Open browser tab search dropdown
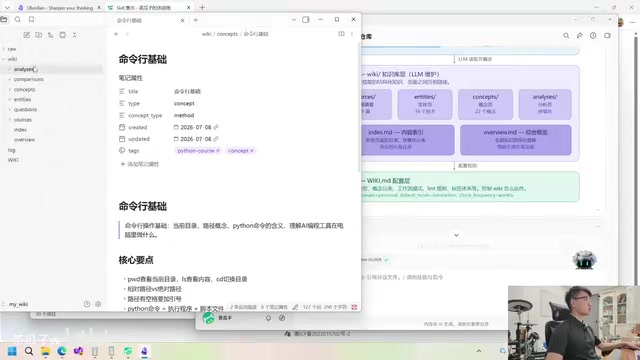Viewport: 640px width, 360px height. pyautogui.click(x=7, y=7)
